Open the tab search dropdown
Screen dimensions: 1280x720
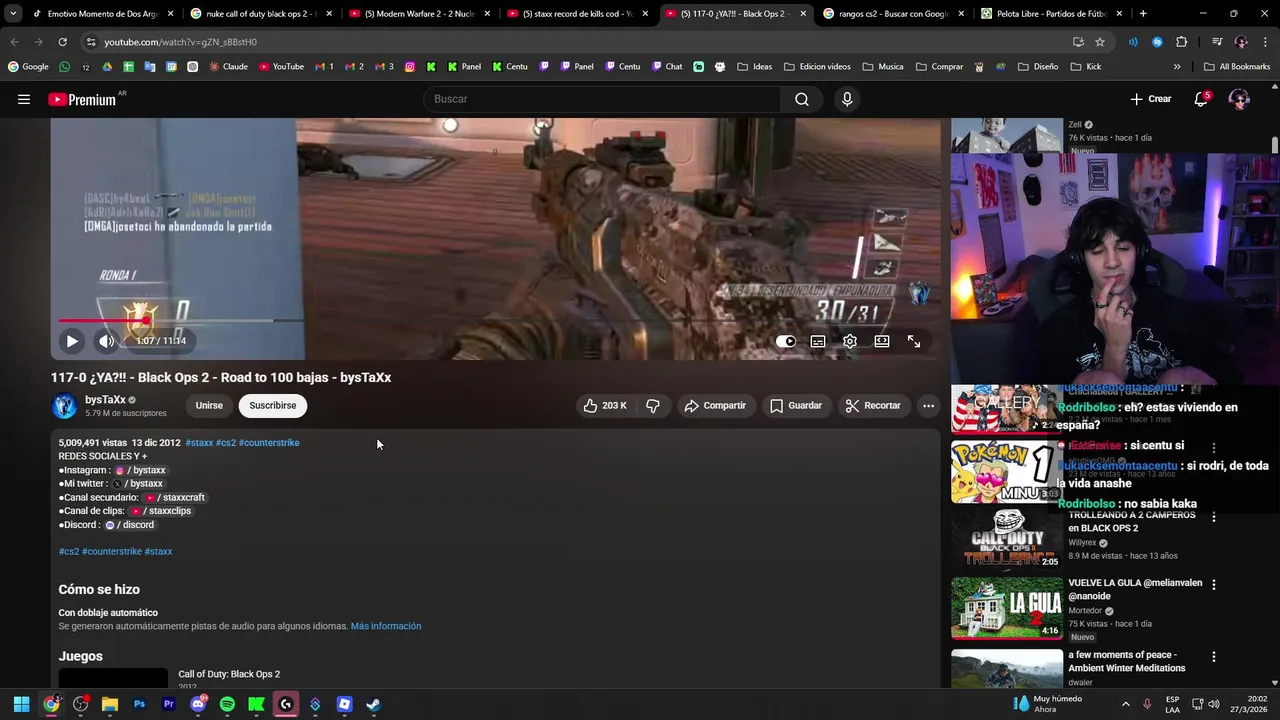pyautogui.click(x=12, y=14)
